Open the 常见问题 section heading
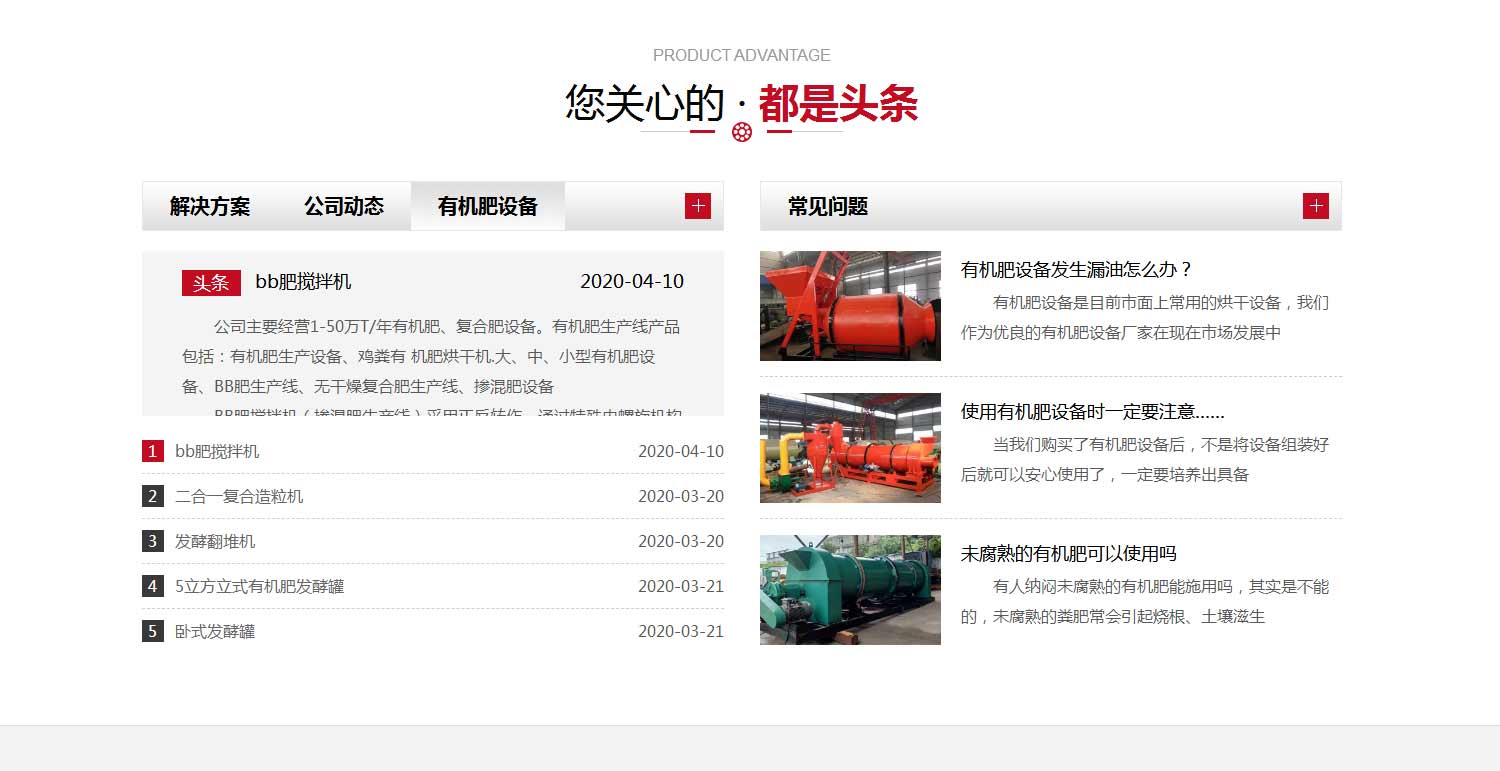Screen dimensions: 1500x771 pos(828,207)
